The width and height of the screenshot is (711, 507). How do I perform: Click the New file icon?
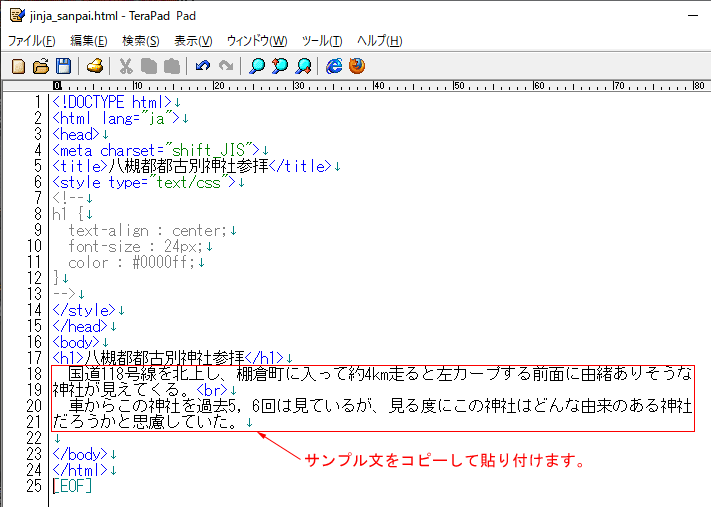tap(18, 66)
